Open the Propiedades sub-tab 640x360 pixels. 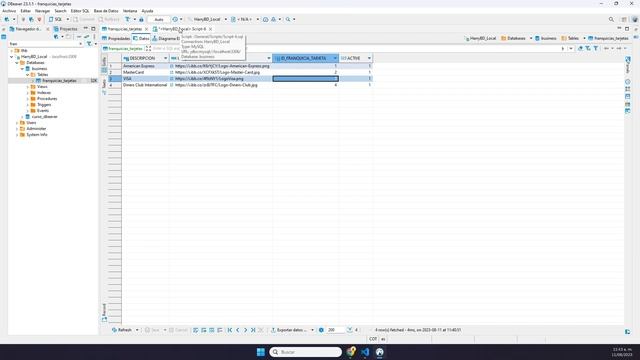(x=116, y=38)
